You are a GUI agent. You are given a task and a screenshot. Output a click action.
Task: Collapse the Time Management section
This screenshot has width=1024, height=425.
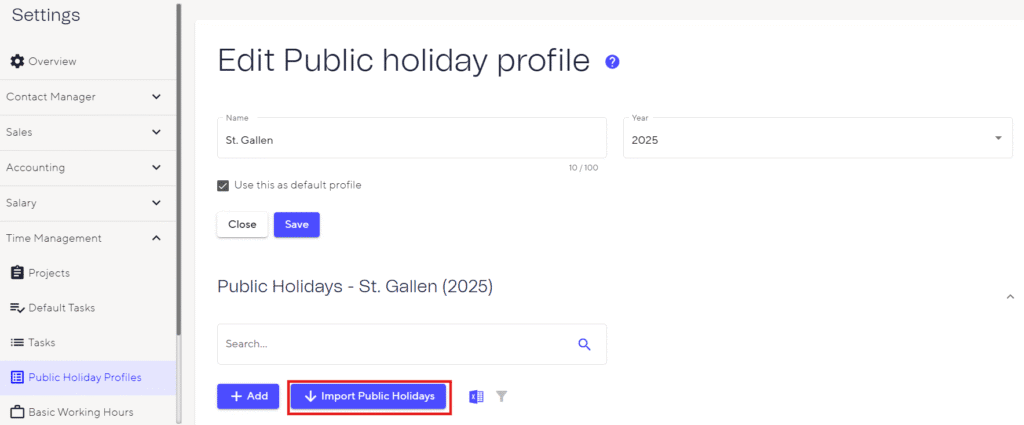[x=156, y=238]
